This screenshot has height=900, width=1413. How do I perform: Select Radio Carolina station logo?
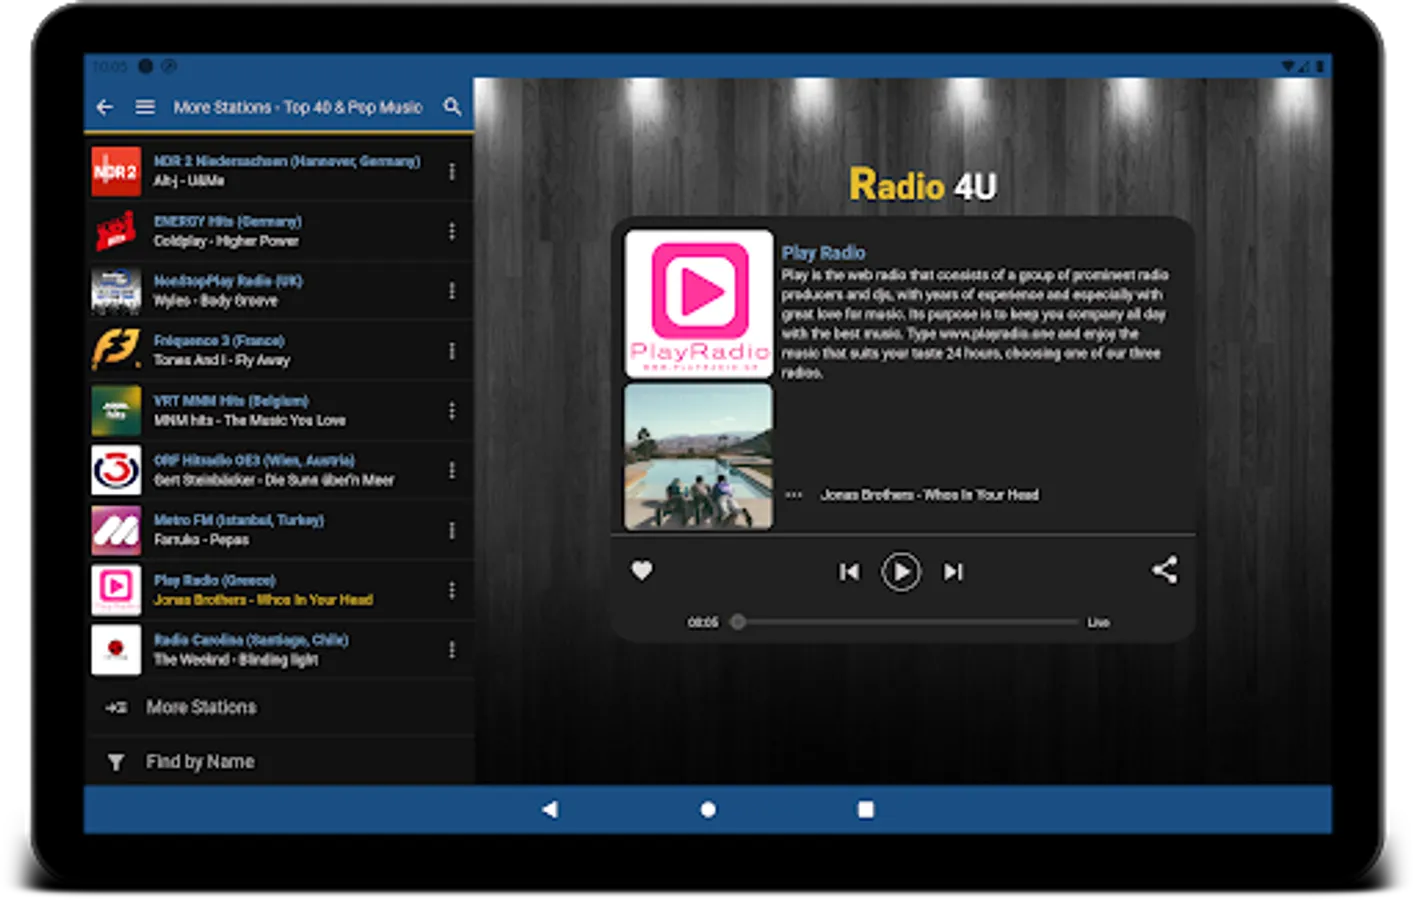tap(116, 650)
